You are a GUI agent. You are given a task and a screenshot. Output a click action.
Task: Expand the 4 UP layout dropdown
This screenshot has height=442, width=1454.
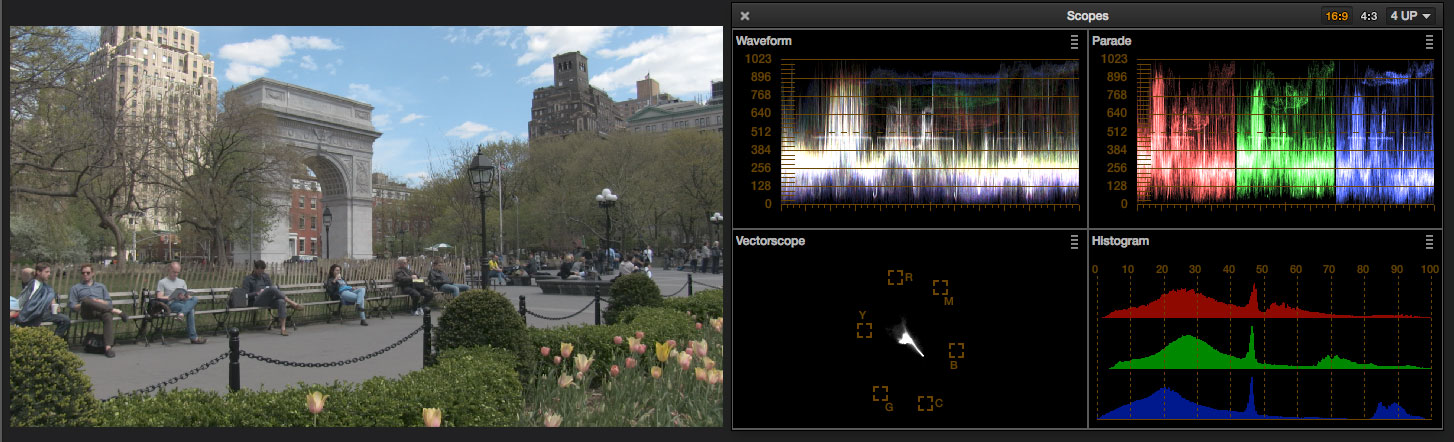point(1410,16)
